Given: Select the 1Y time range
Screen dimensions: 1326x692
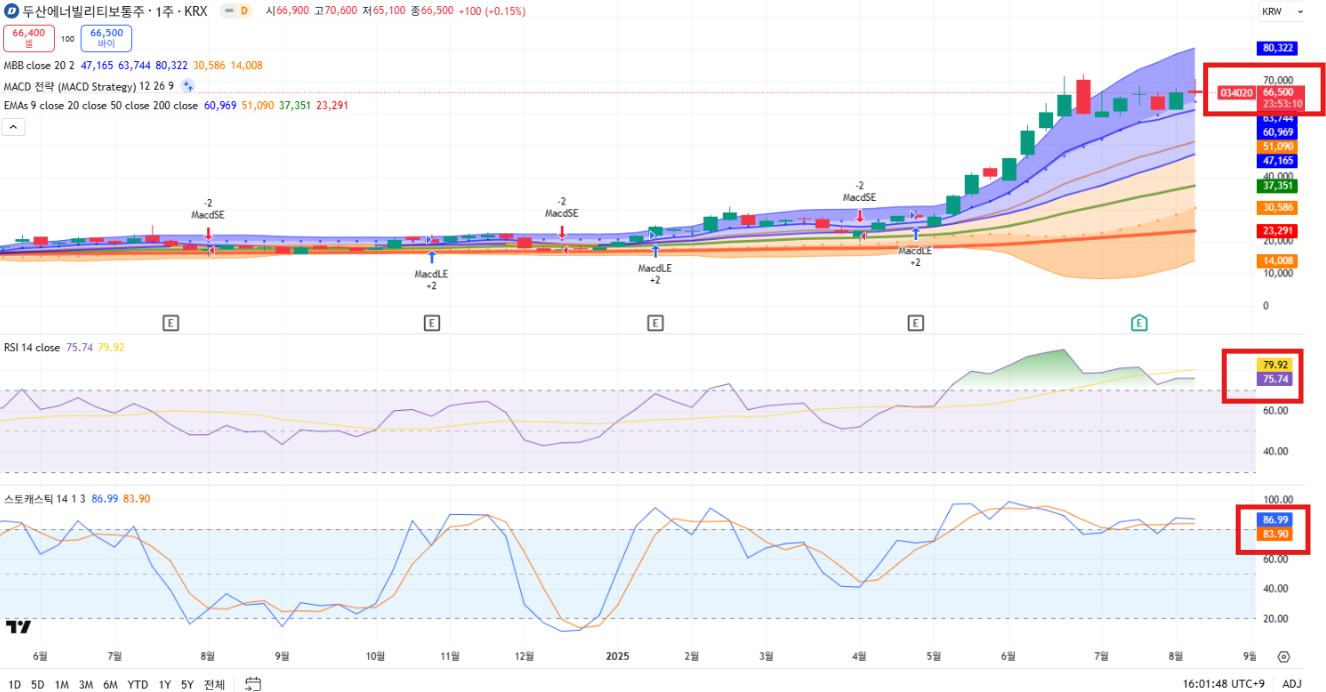Looking at the screenshot, I should tap(165, 685).
